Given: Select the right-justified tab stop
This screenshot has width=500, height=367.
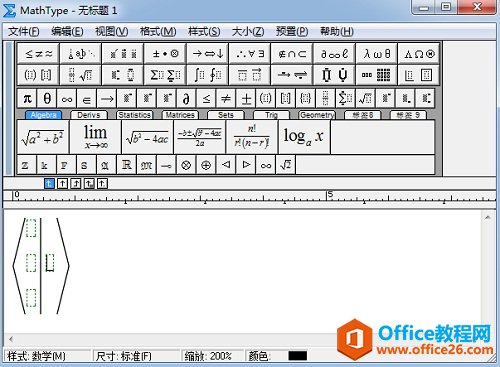Looking at the screenshot, I should click(x=76, y=183).
